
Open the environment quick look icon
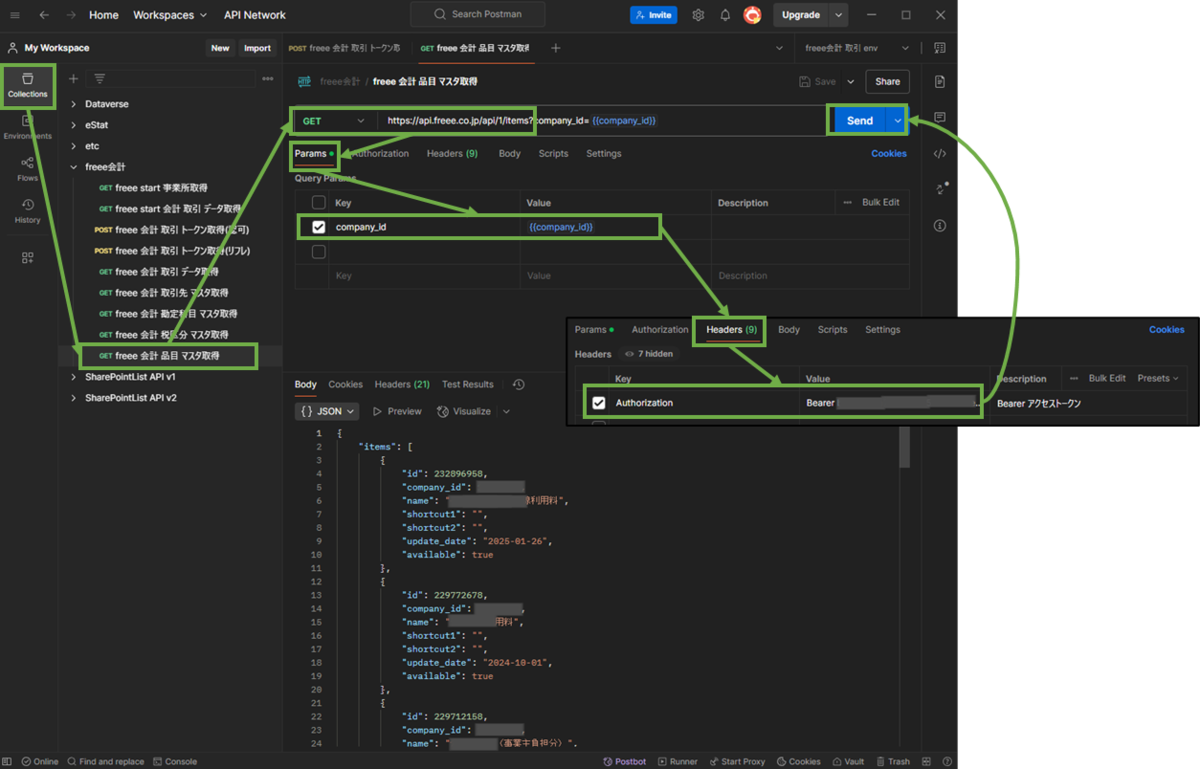939,48
